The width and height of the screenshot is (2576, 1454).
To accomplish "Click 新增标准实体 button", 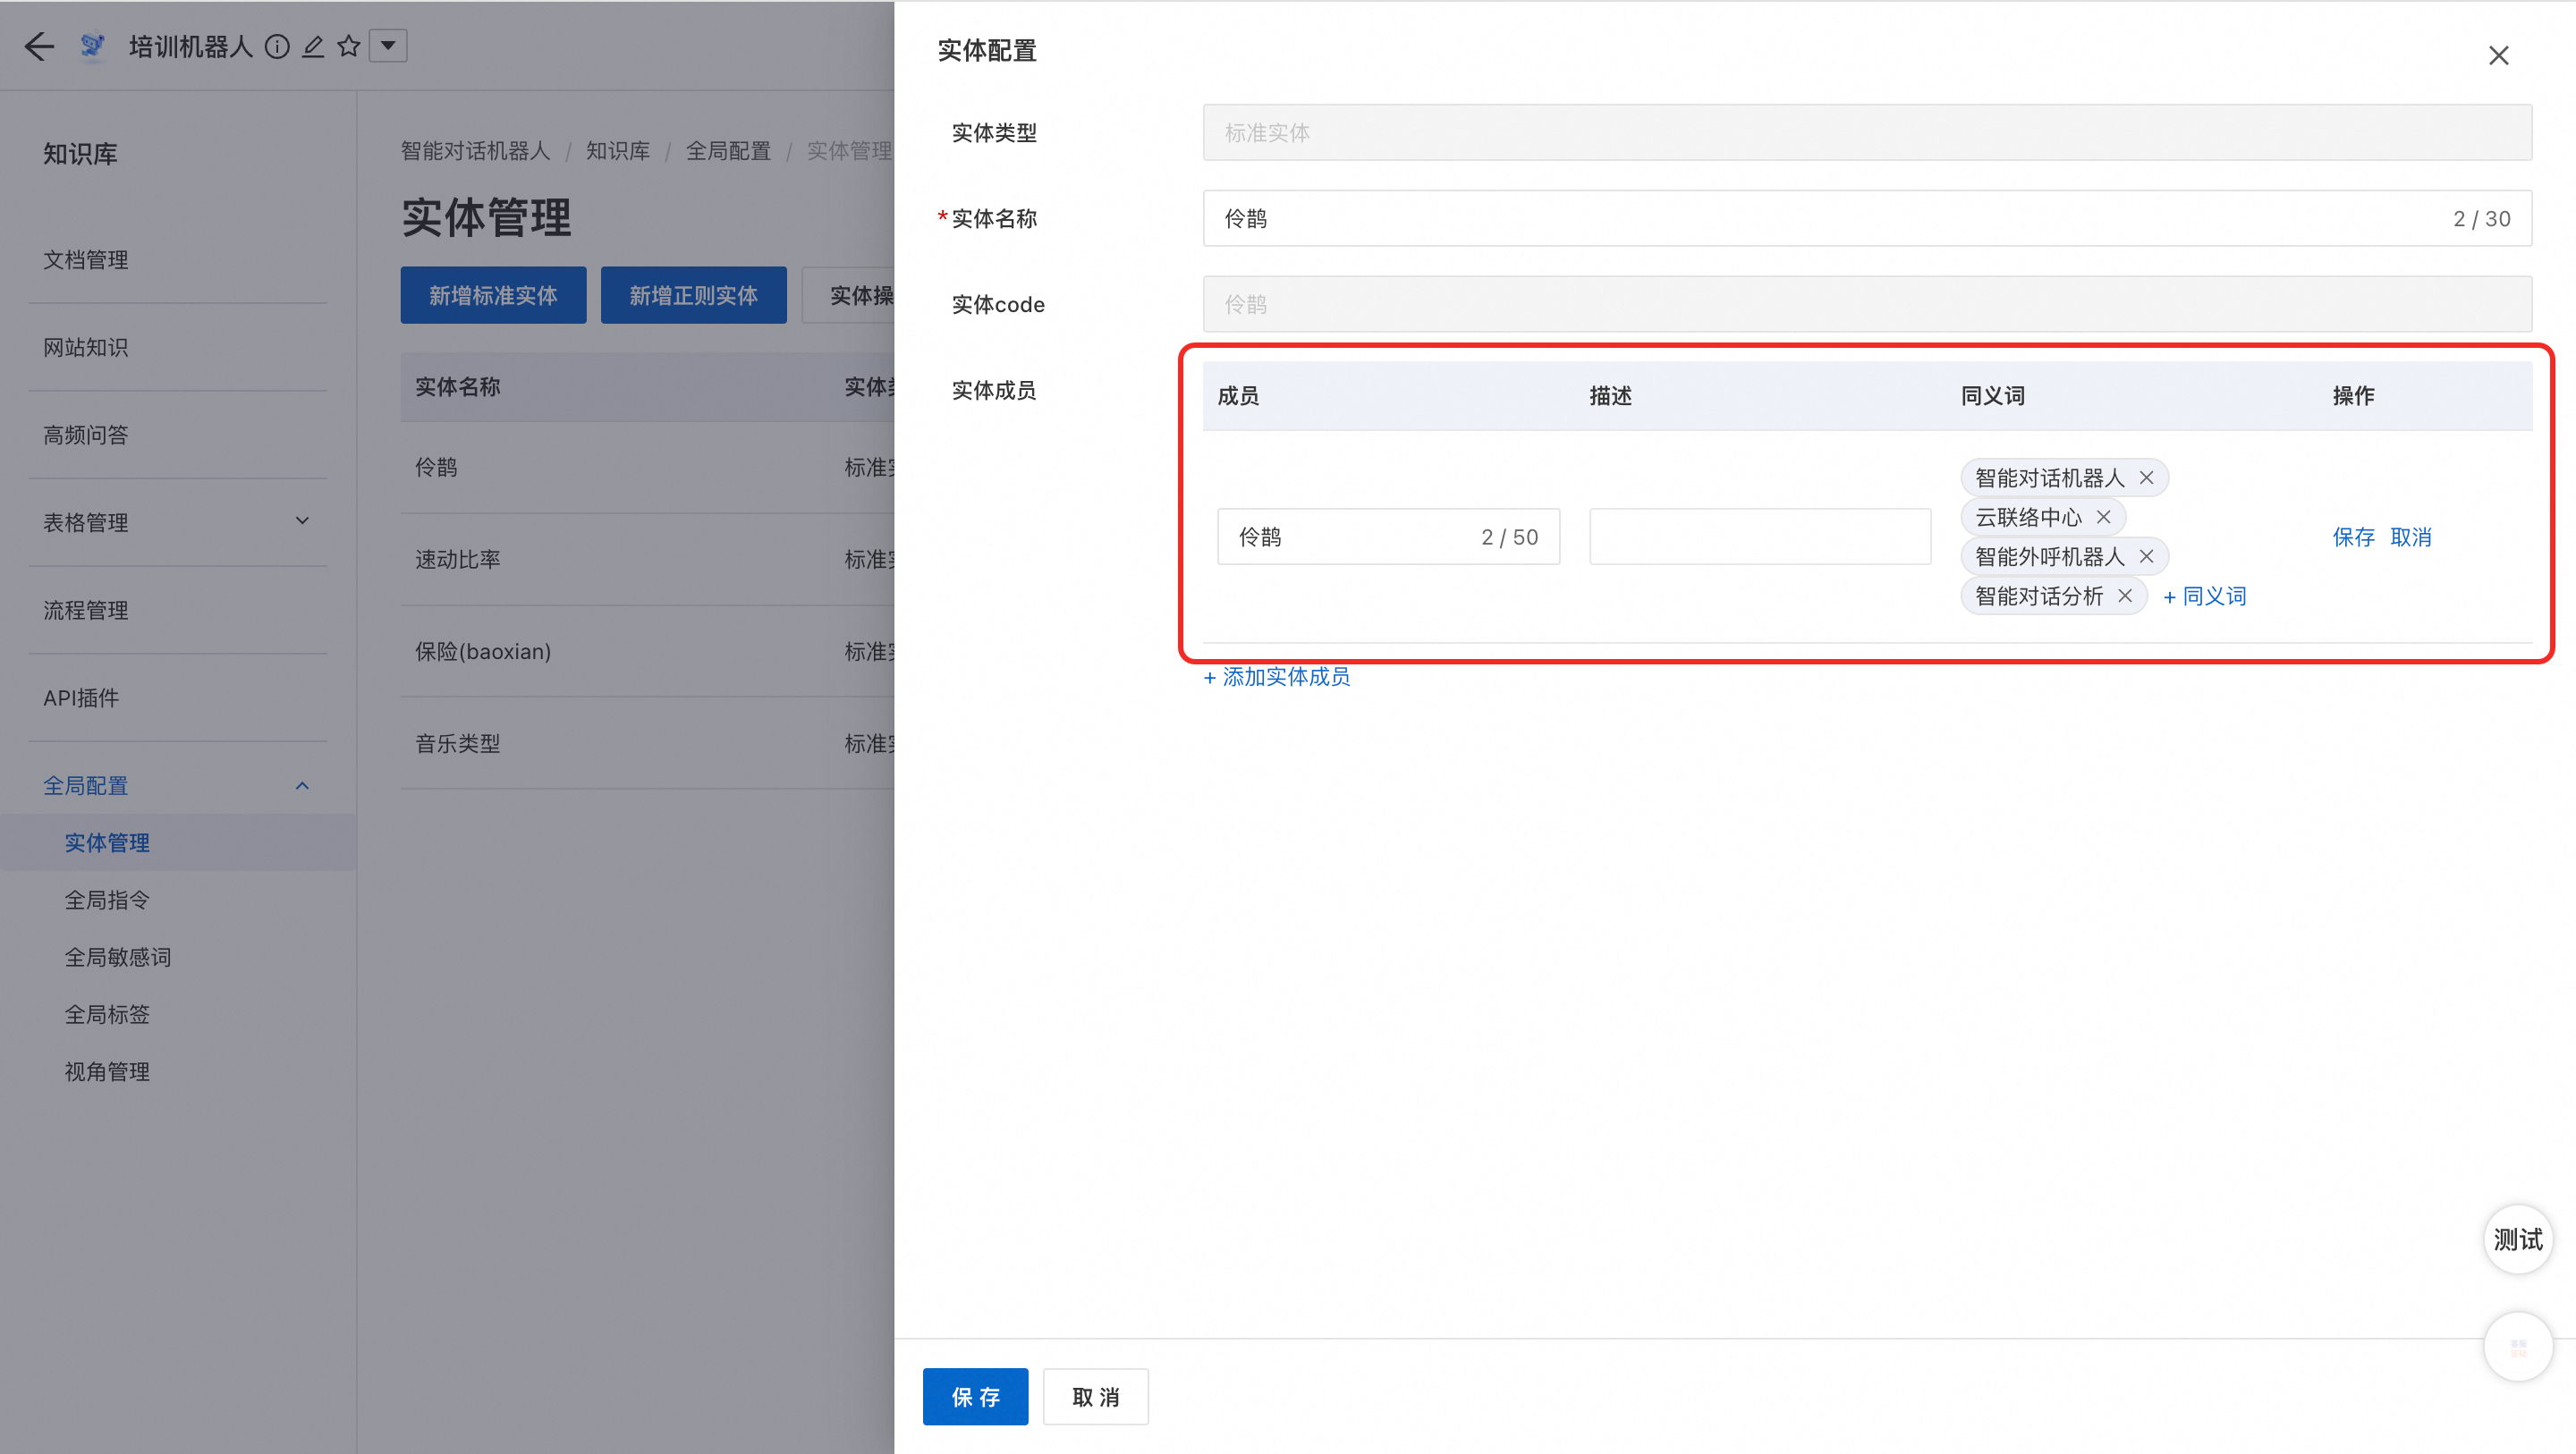I will point(493,295).
